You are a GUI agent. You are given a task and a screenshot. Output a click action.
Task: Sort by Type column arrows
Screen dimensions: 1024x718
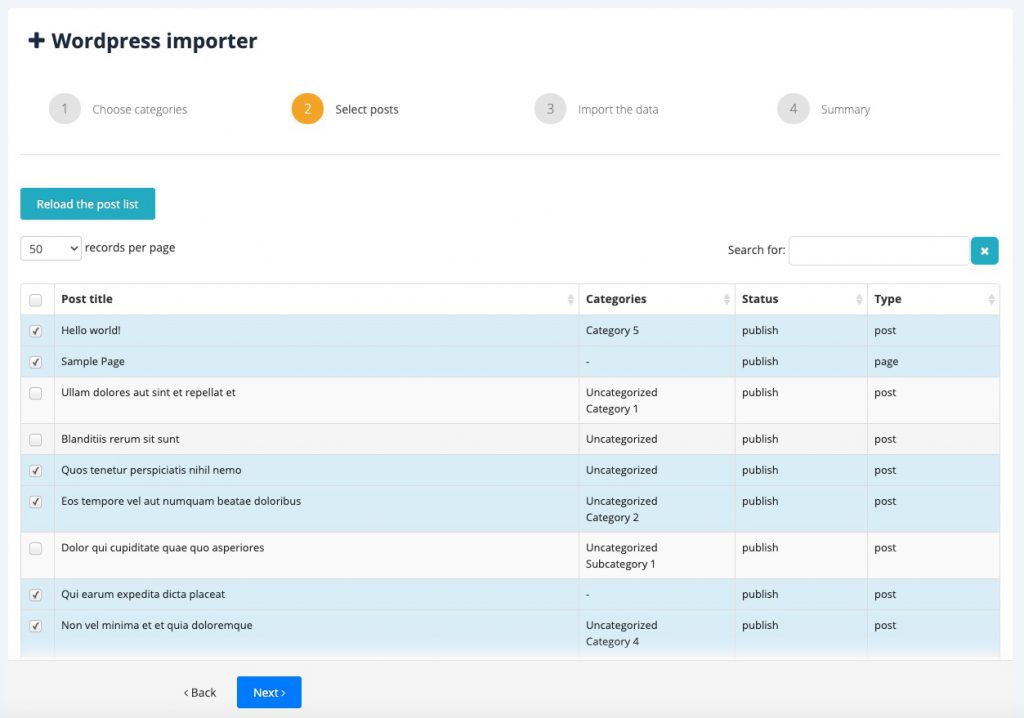[x=991, y=299]
